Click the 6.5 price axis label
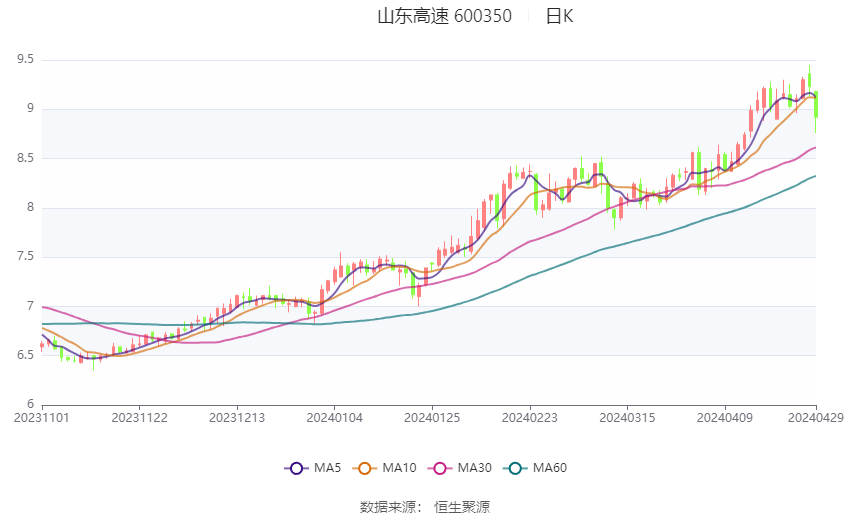This screenshot has height=517, width=850. pyautogui.click(x=25, y=355)
